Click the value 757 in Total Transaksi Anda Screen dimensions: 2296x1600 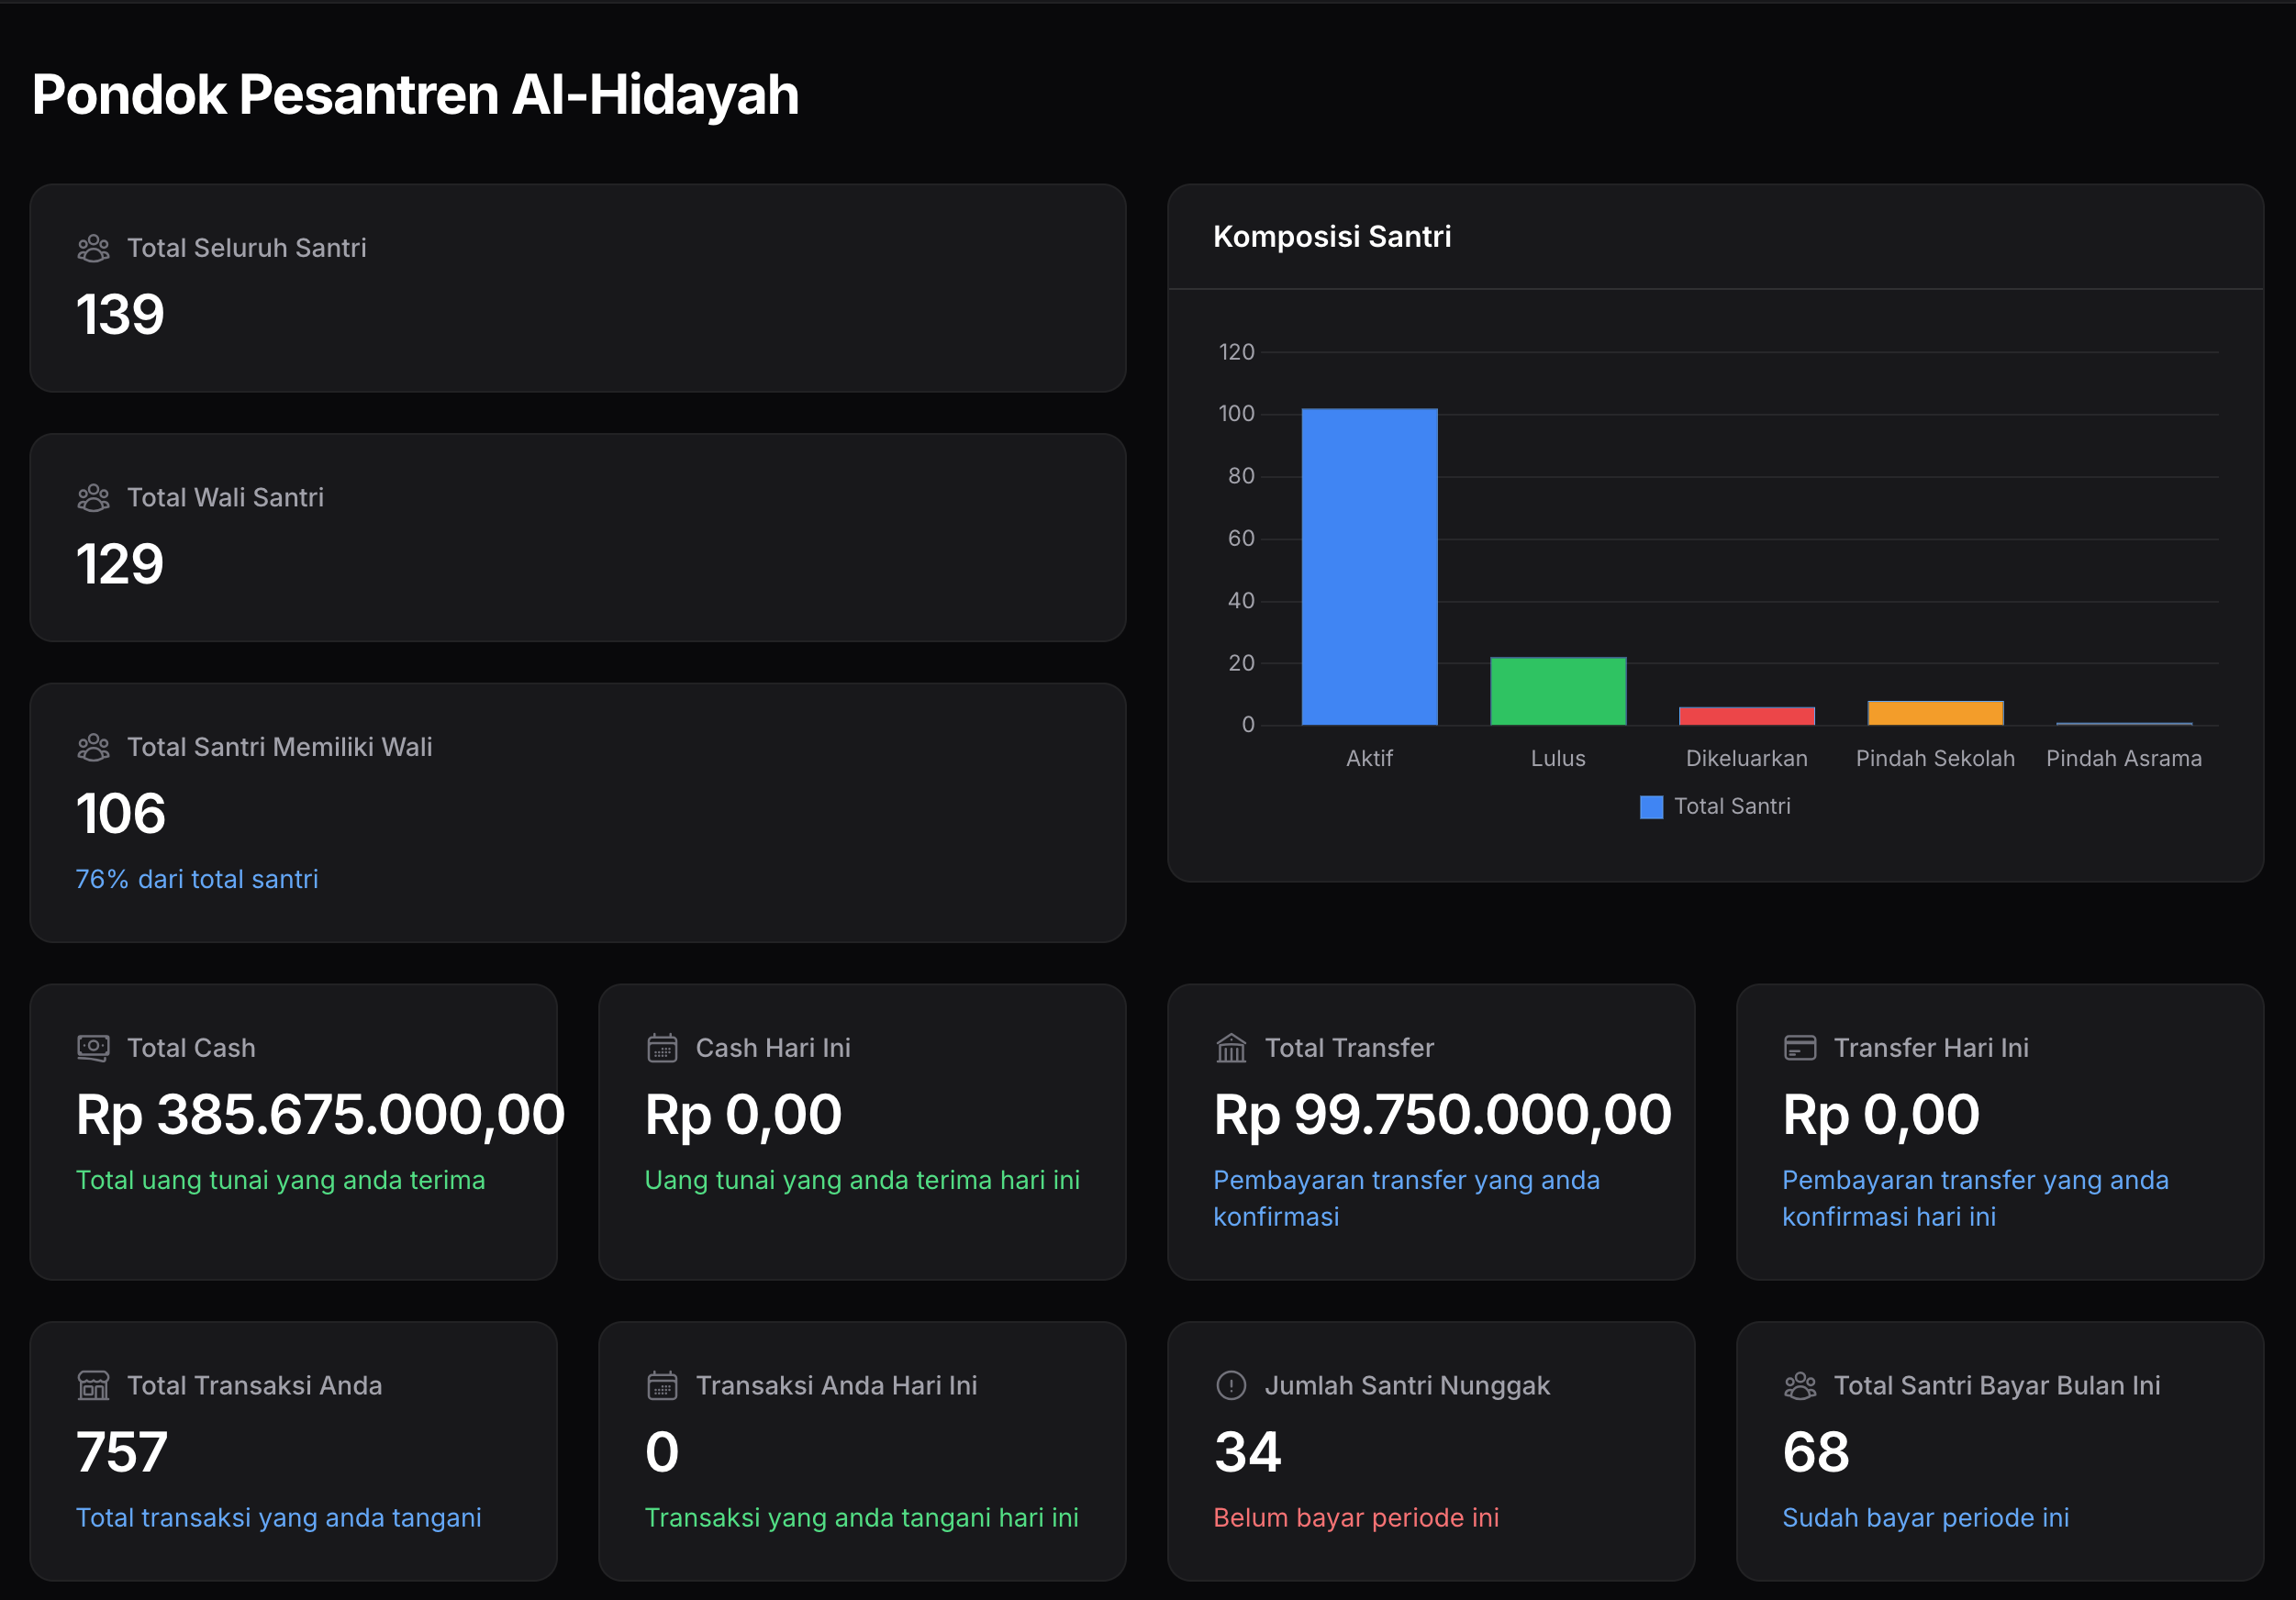coord(122,1452)
